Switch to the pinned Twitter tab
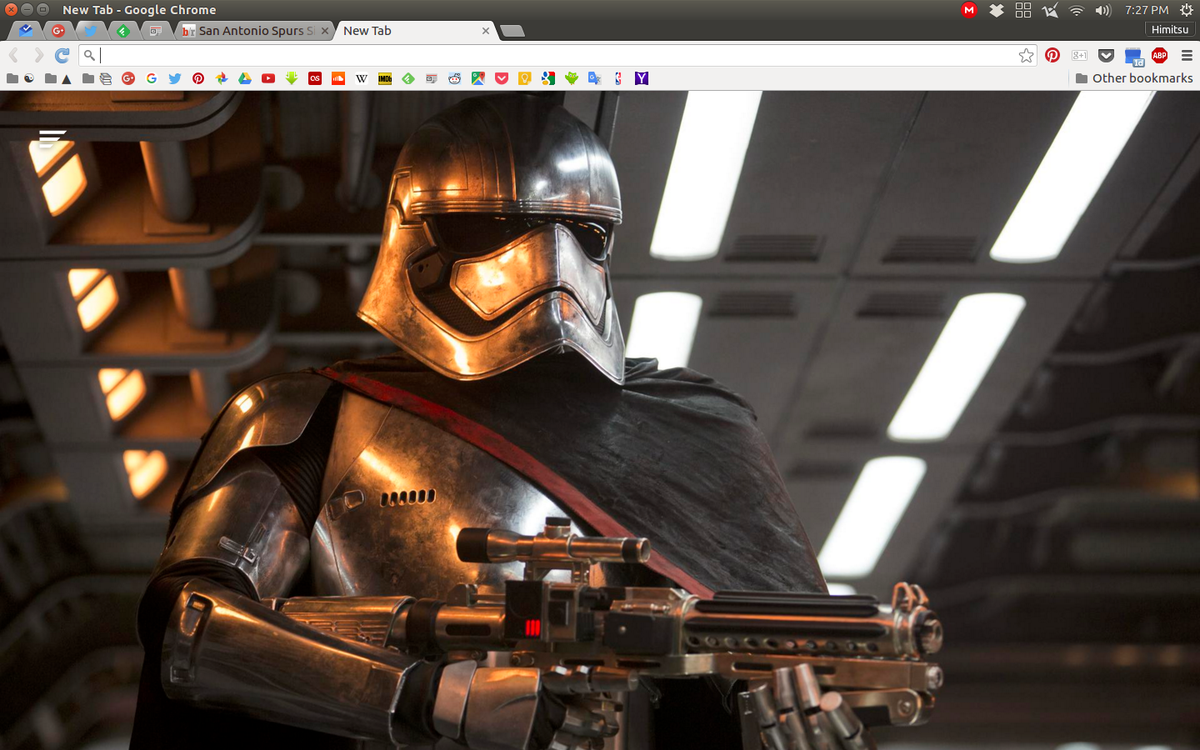Image resolution: width=1200 pixels, height=750 pixels. tap(90, 31)
